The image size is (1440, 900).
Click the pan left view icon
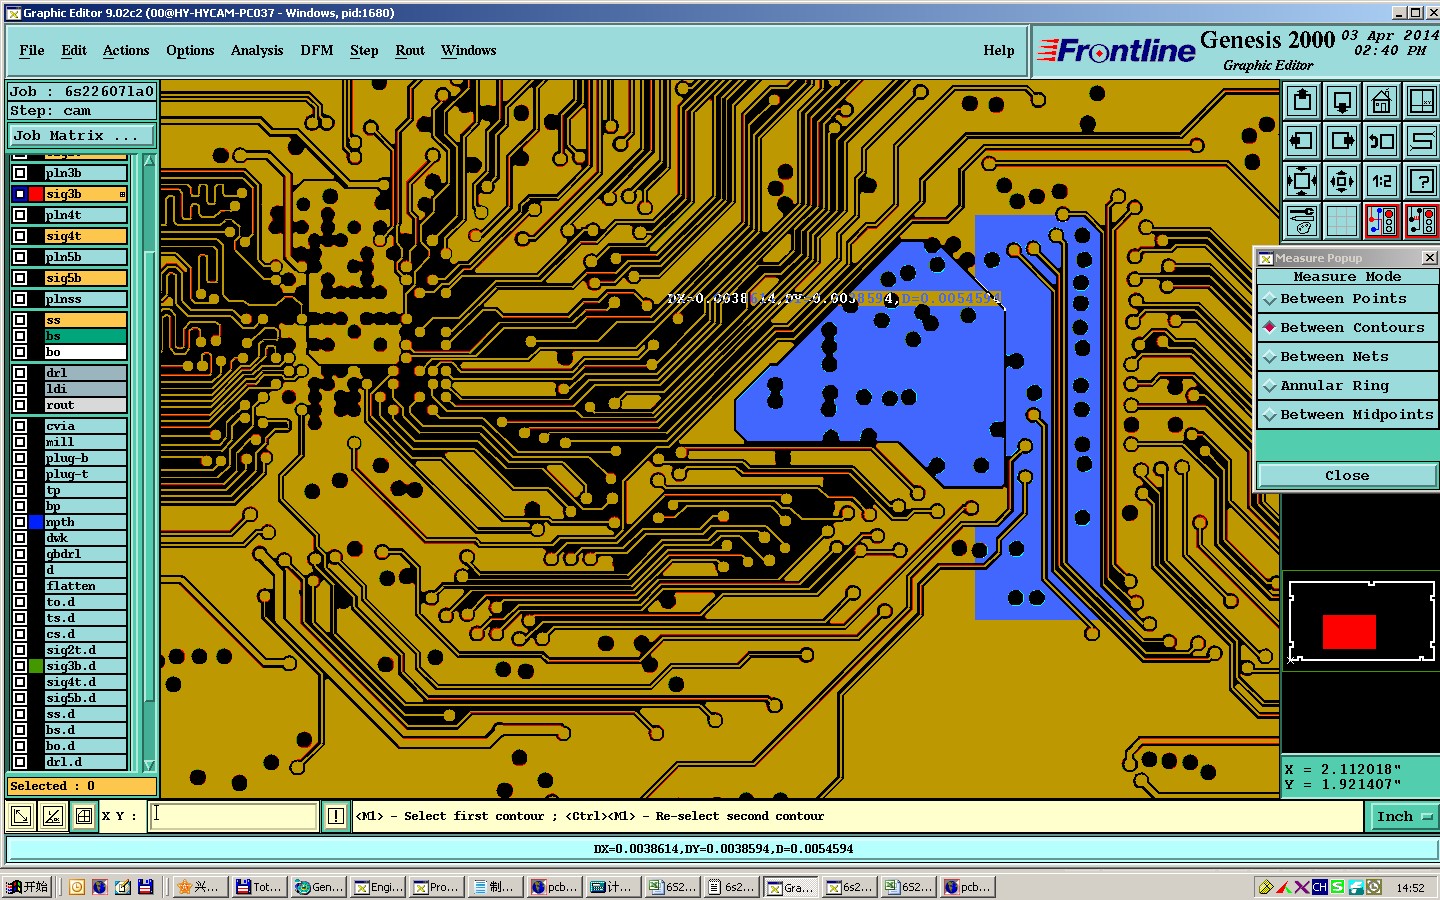tap(1302, 141)
